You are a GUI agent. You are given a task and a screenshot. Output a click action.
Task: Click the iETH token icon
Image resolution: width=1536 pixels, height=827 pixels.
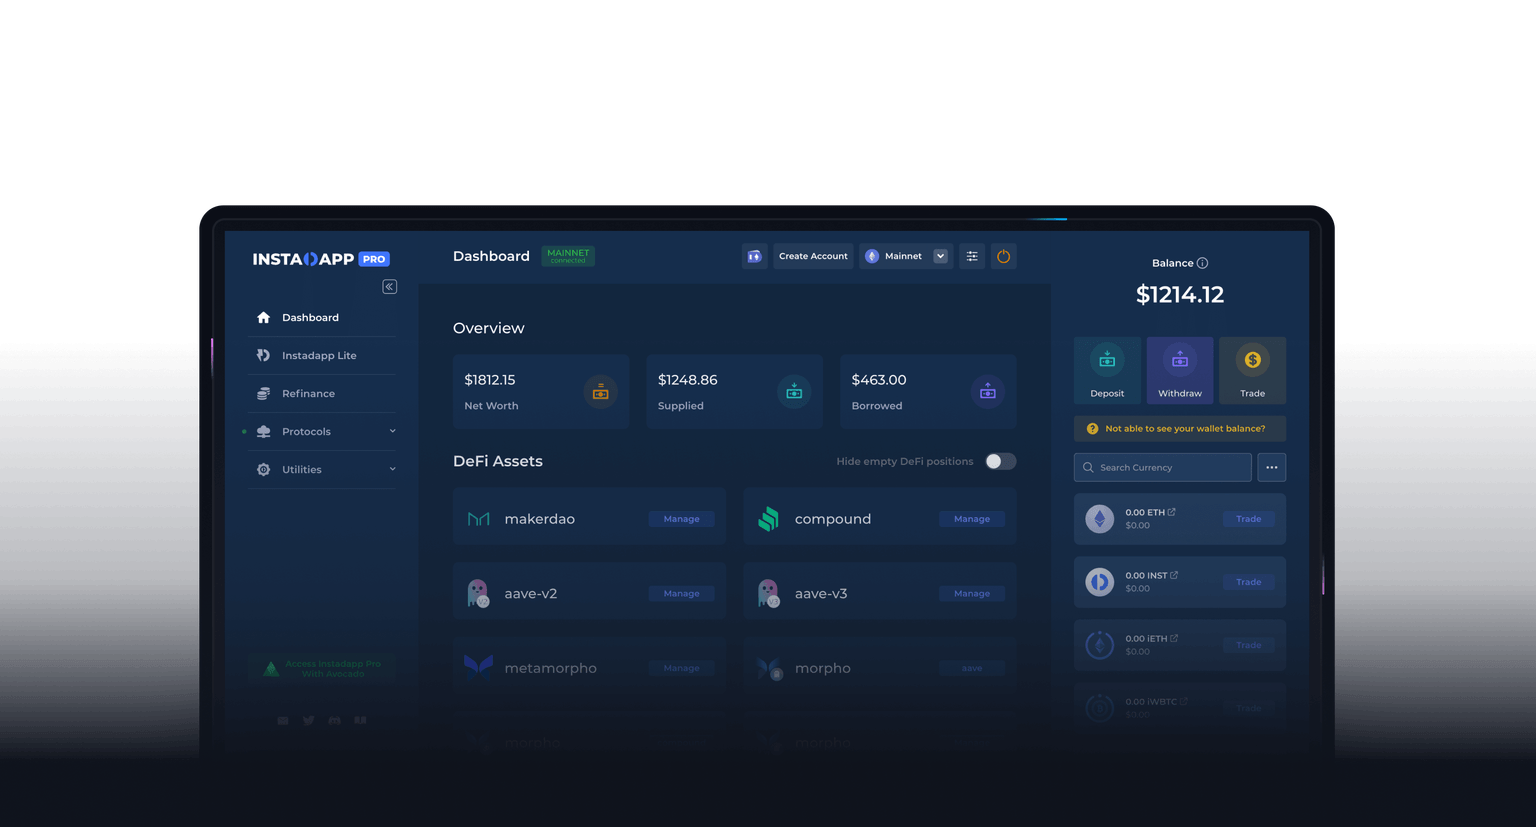tap(1100, 645)
